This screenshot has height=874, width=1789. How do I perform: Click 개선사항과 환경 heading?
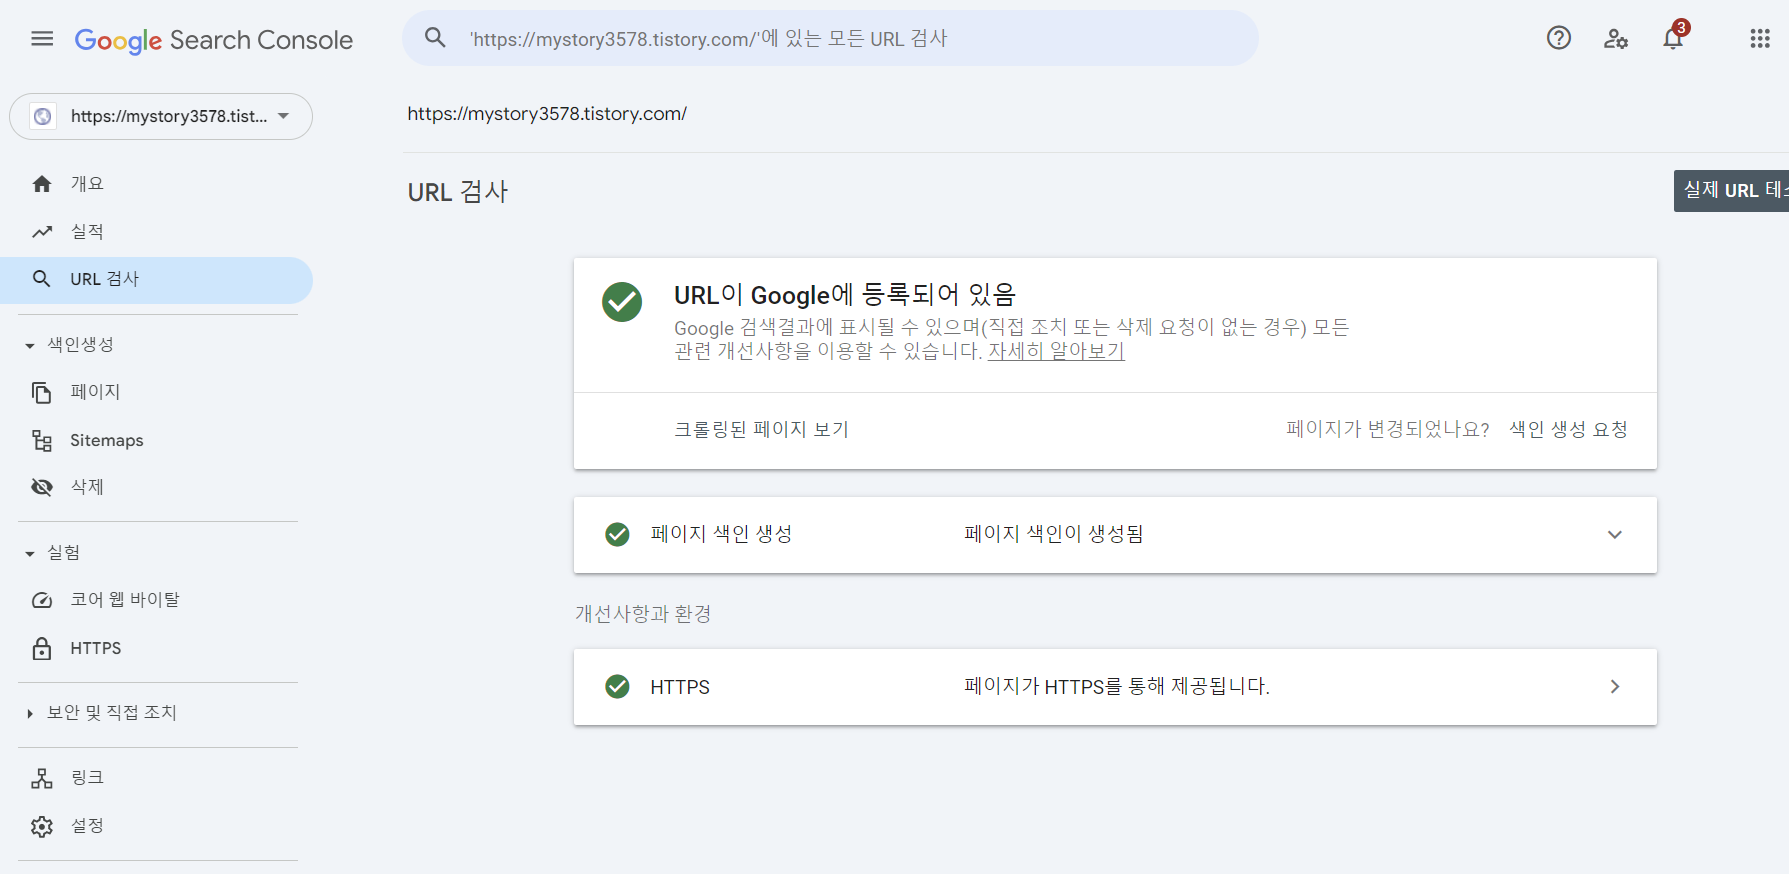[643, 614]
